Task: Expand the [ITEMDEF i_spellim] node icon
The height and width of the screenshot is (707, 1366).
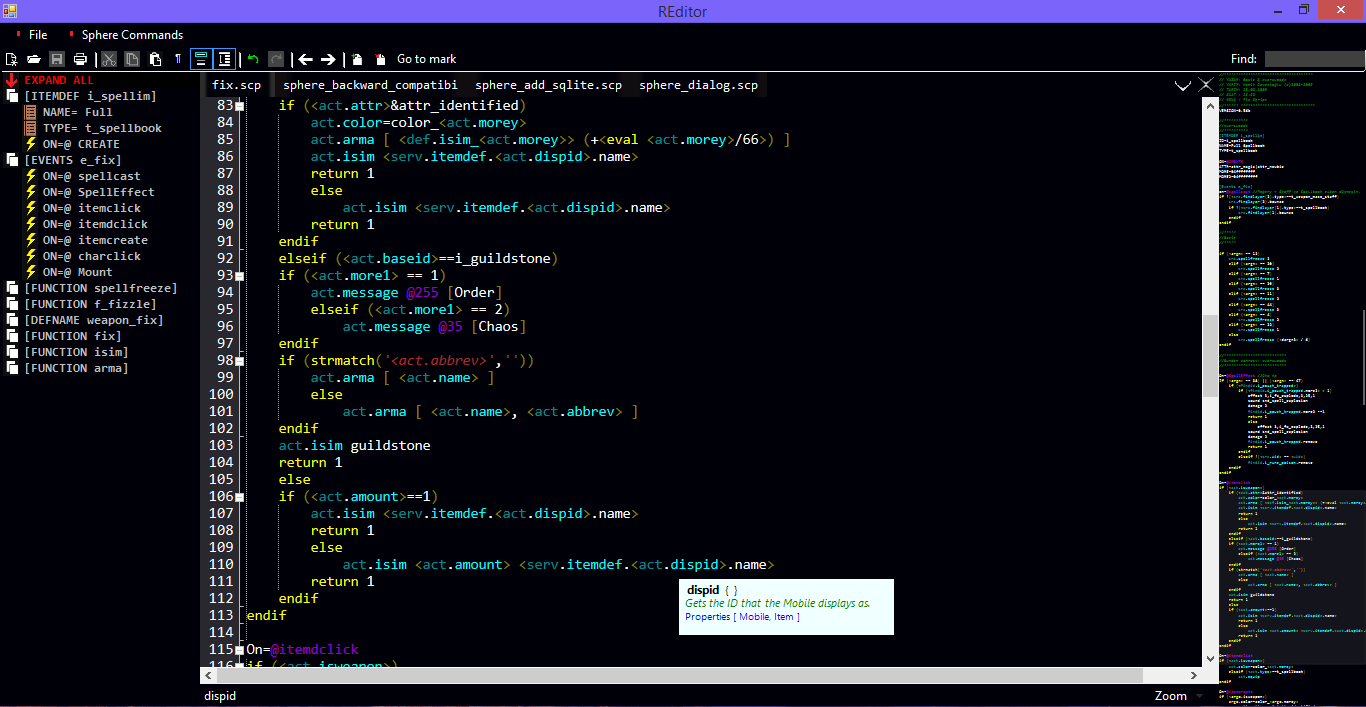Action: [13, 96]
